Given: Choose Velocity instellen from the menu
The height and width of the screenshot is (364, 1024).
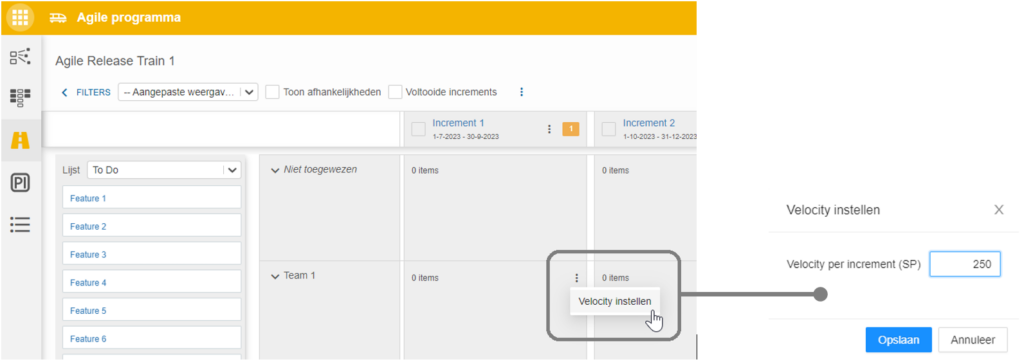Looking at the screenshot, I should pos(615,301).
